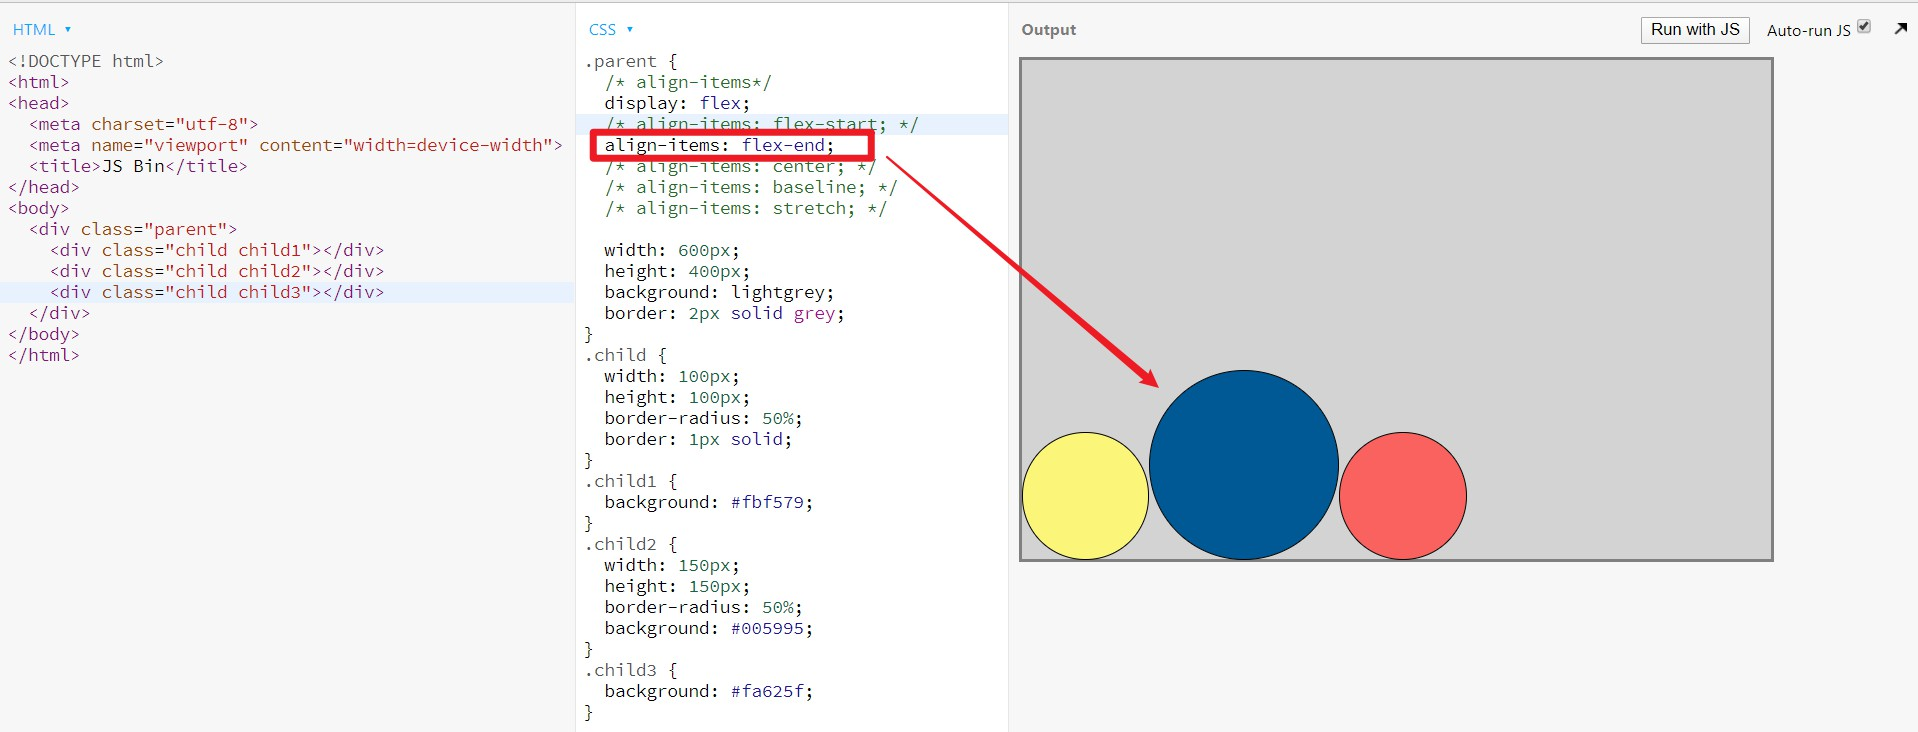The width and height of the screenshot is (1918, 732).
Task: Click the blue circle in the output
Action: tap(1244, 465)
